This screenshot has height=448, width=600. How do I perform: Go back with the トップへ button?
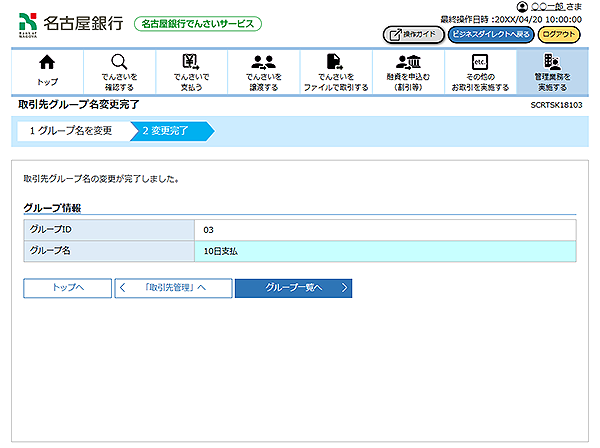(x=68, y=288)
